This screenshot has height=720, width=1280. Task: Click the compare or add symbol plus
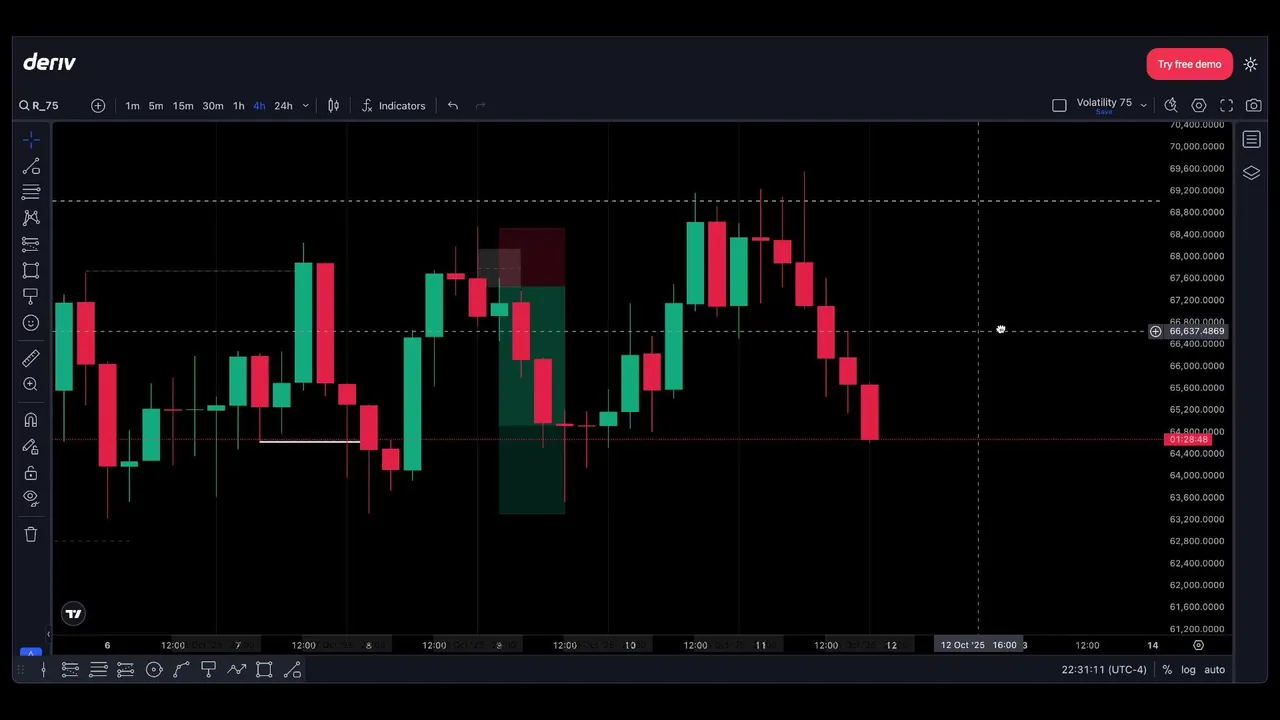98,106
